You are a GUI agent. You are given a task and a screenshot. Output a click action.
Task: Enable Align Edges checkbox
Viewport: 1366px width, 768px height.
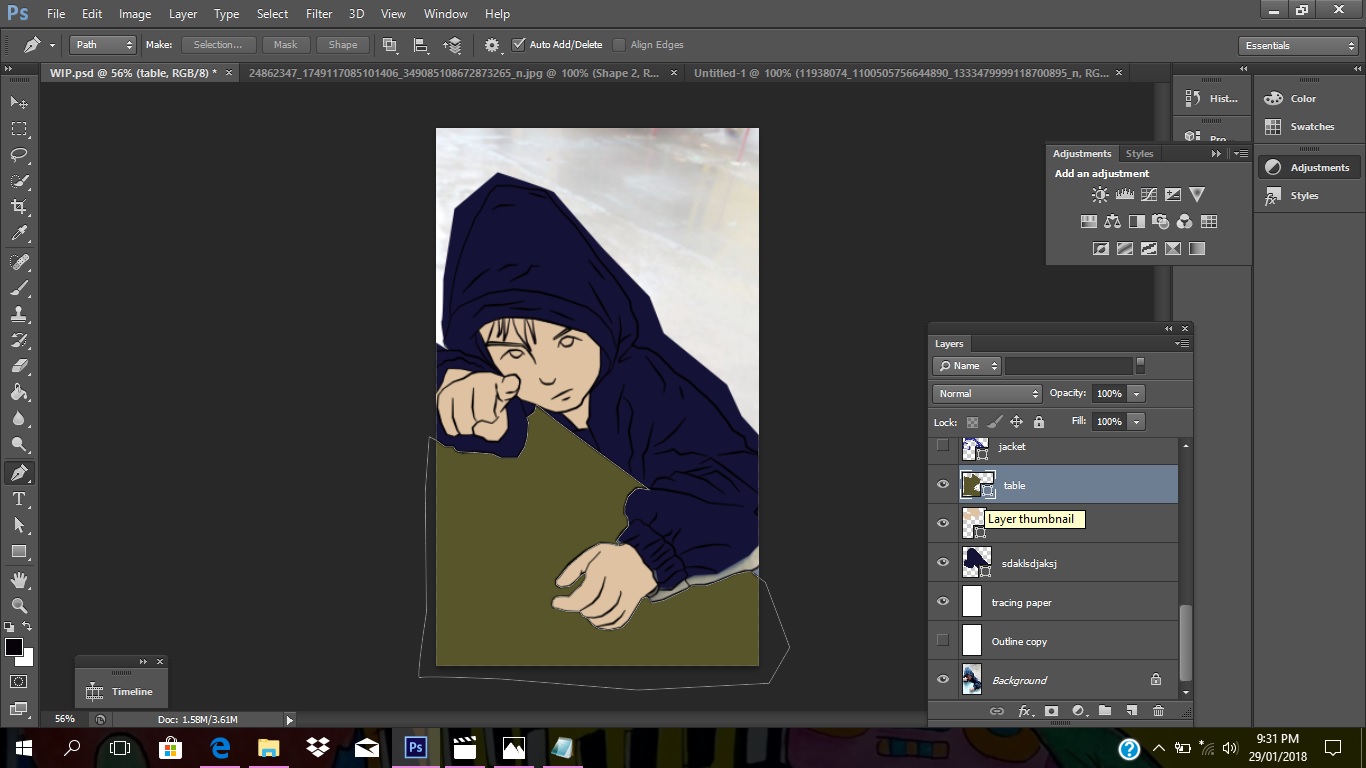click(x=619, y=45)
